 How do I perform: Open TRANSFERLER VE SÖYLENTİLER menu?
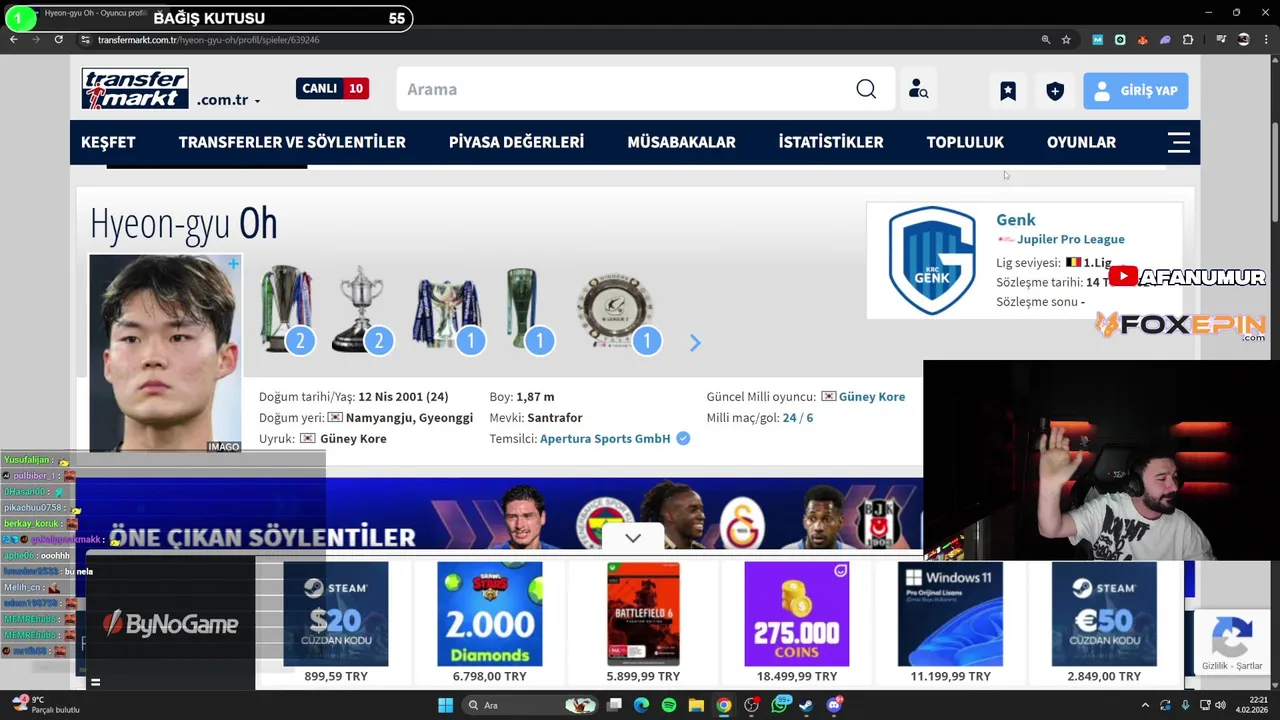[292, 142]
